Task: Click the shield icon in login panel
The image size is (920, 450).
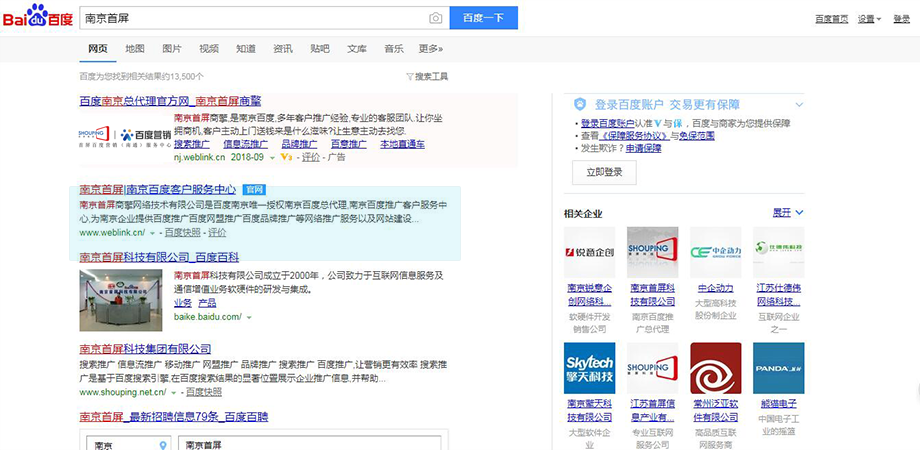Action: coord(580,104)
